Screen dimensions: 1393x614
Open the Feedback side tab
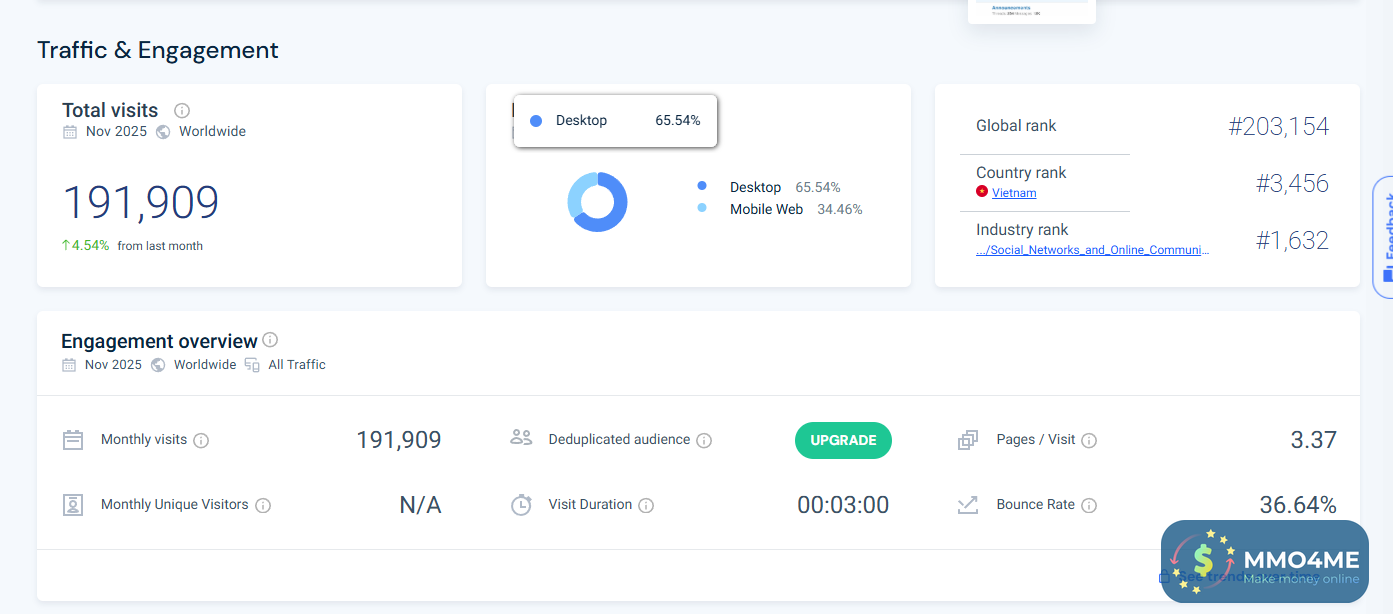coord(1384,238)
